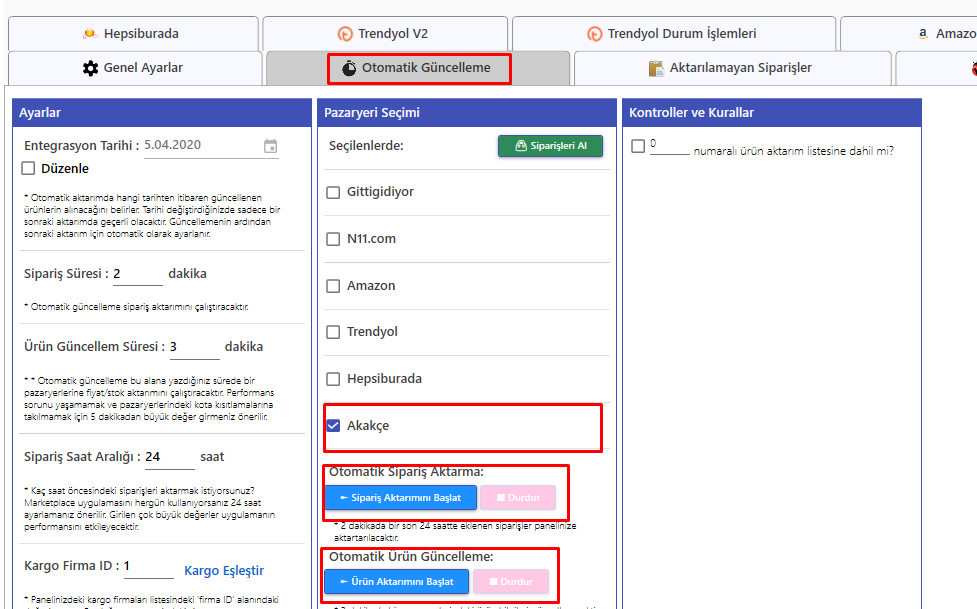
Task: Click the Otomatik Sipariş Aktarma: label
Action: tap(406, 472)
